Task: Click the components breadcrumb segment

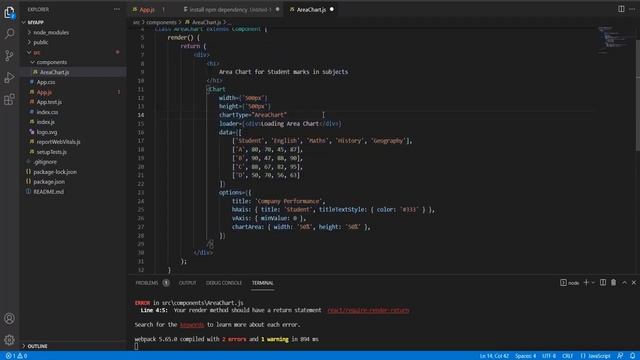Action: (x=162, y=22)
